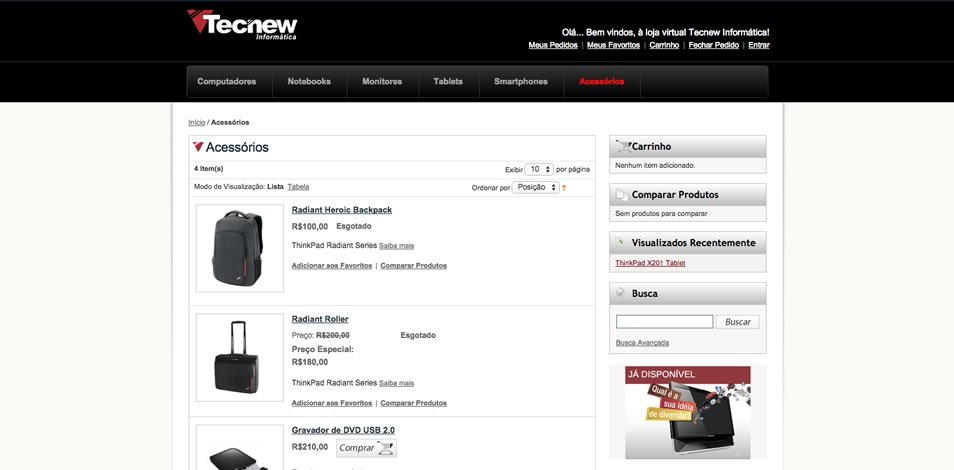
Task: Toggle sort direction with the orange arrow
Action: pos(564,188)
